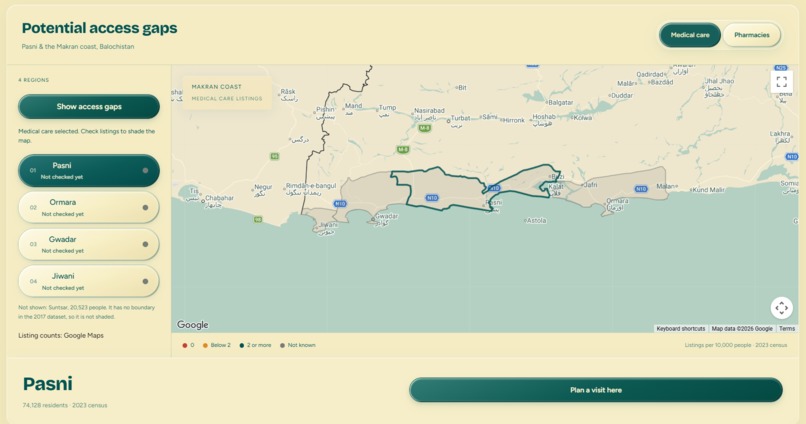Click the red 0 legend swatch
This screenshot has height=424, width=806.
point(185,345)
